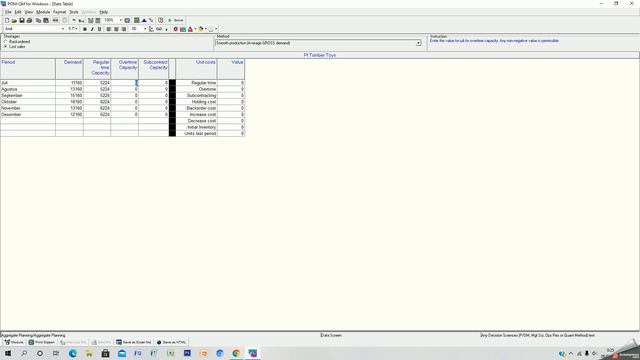Click the Agustus period row label
The width and height of the screenshot is (640, 360).
28,89
